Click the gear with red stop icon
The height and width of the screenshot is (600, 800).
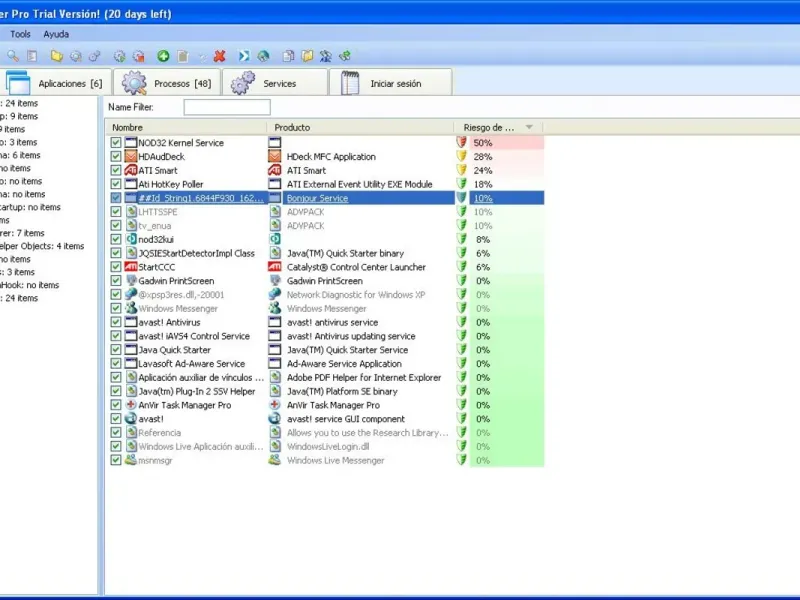[139, 56]
